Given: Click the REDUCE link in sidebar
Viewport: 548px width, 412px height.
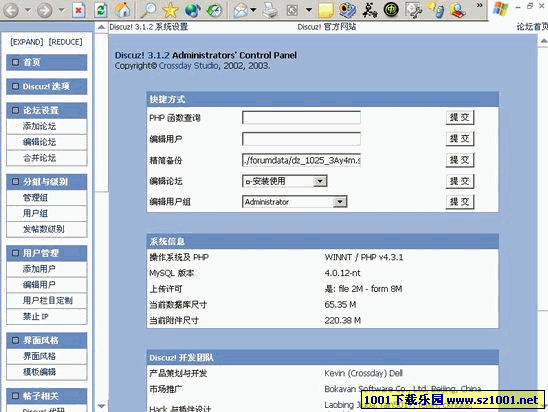Looking at the screenshot, I should pyautogui.click(x=65, y=42).
